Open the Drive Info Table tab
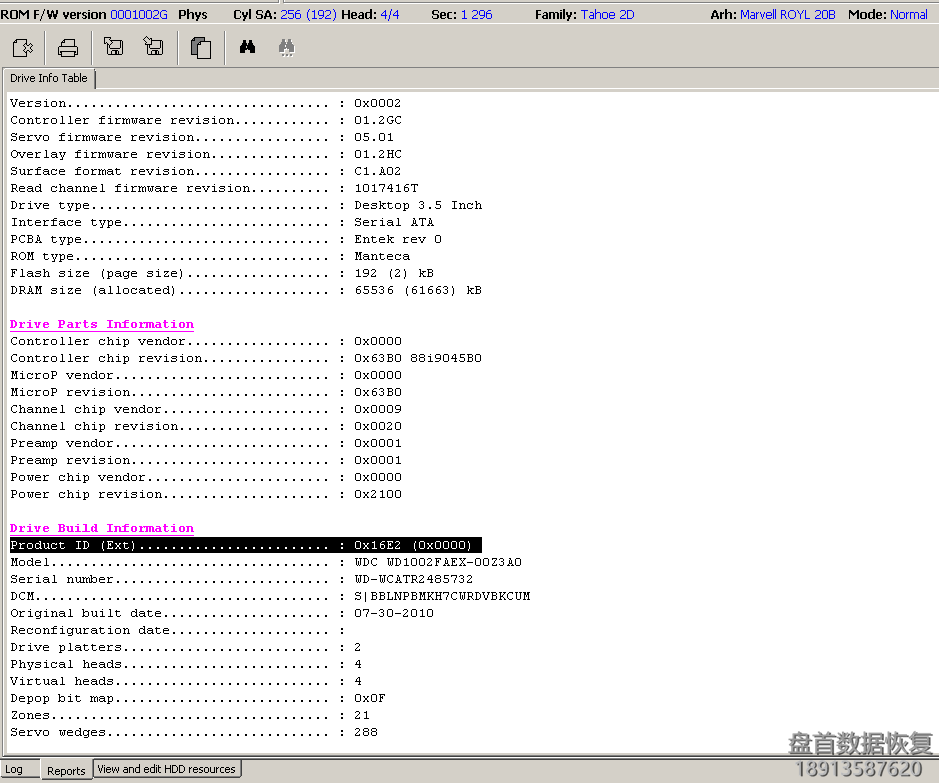This screenshot has height=783, width=939. (x=49, y=78)
